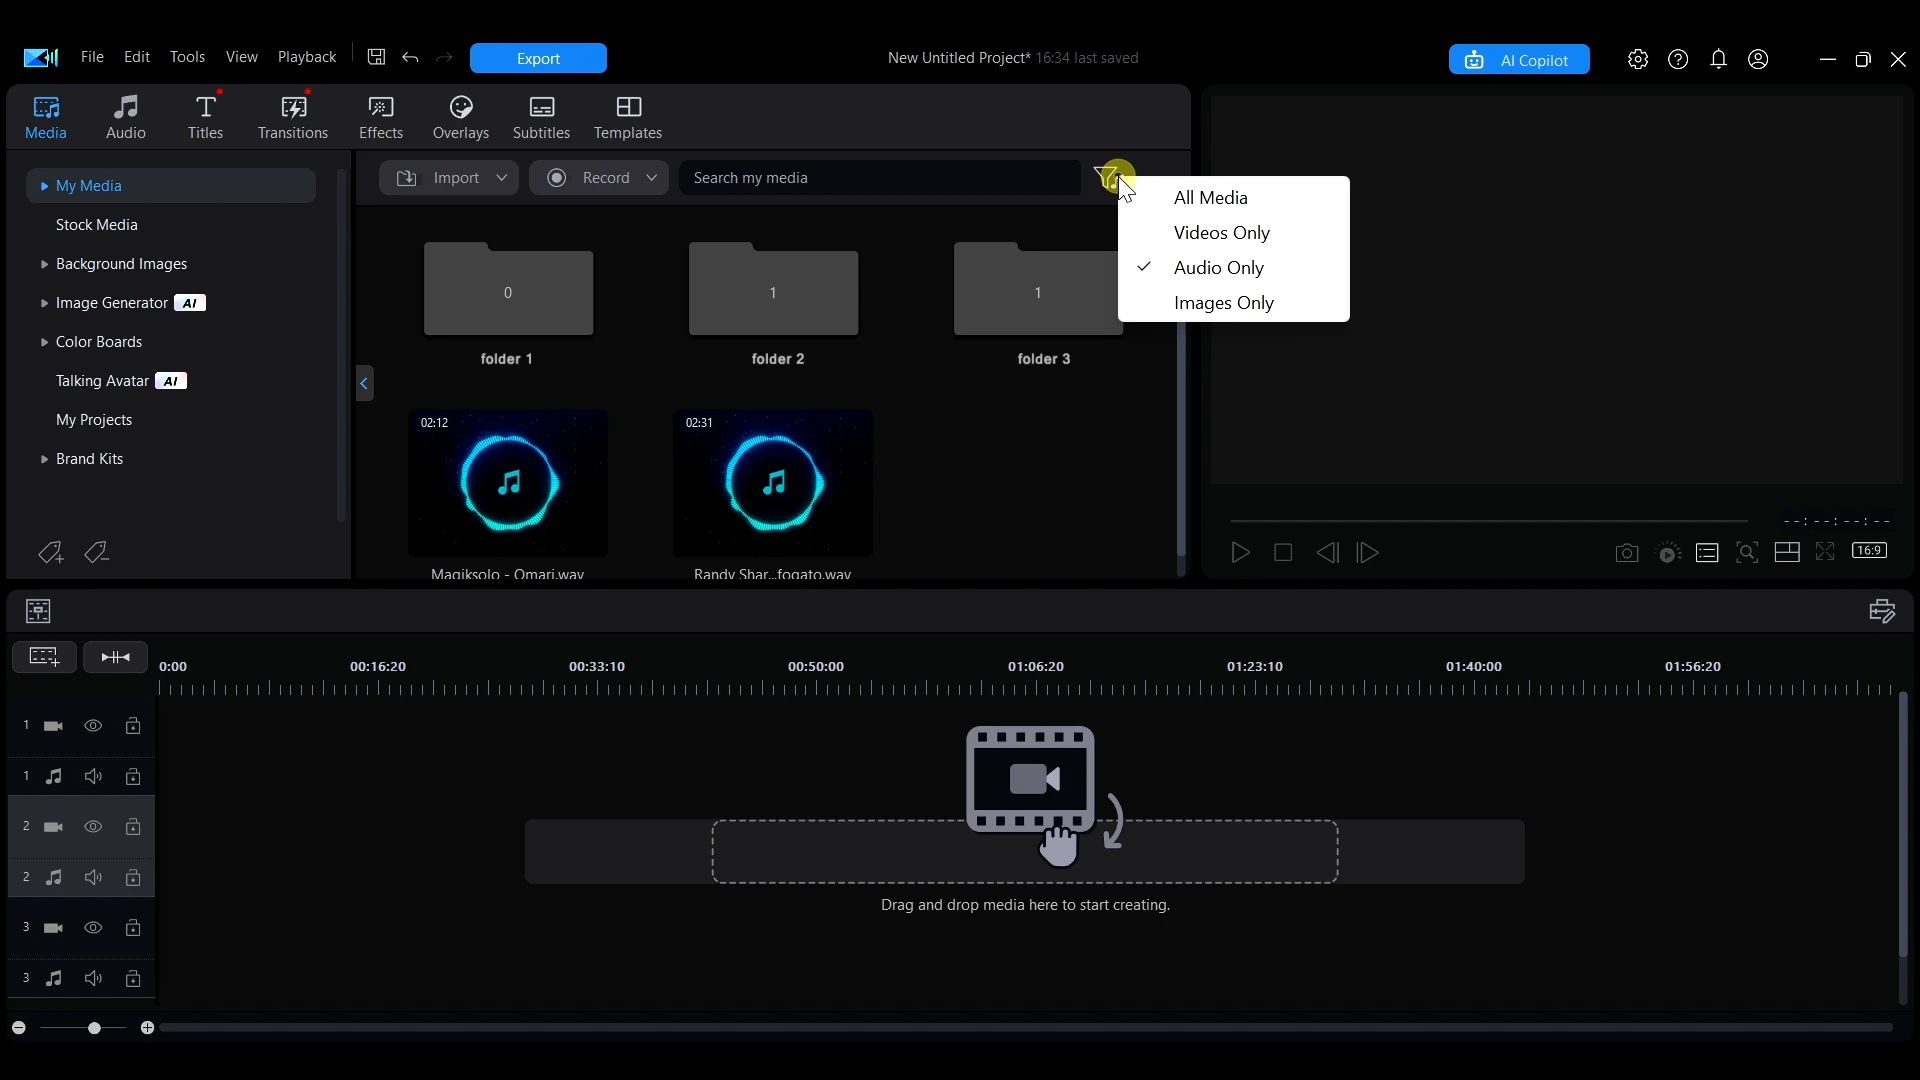Select Randy Shar...fogato.wav audio clip

[773, 484]
